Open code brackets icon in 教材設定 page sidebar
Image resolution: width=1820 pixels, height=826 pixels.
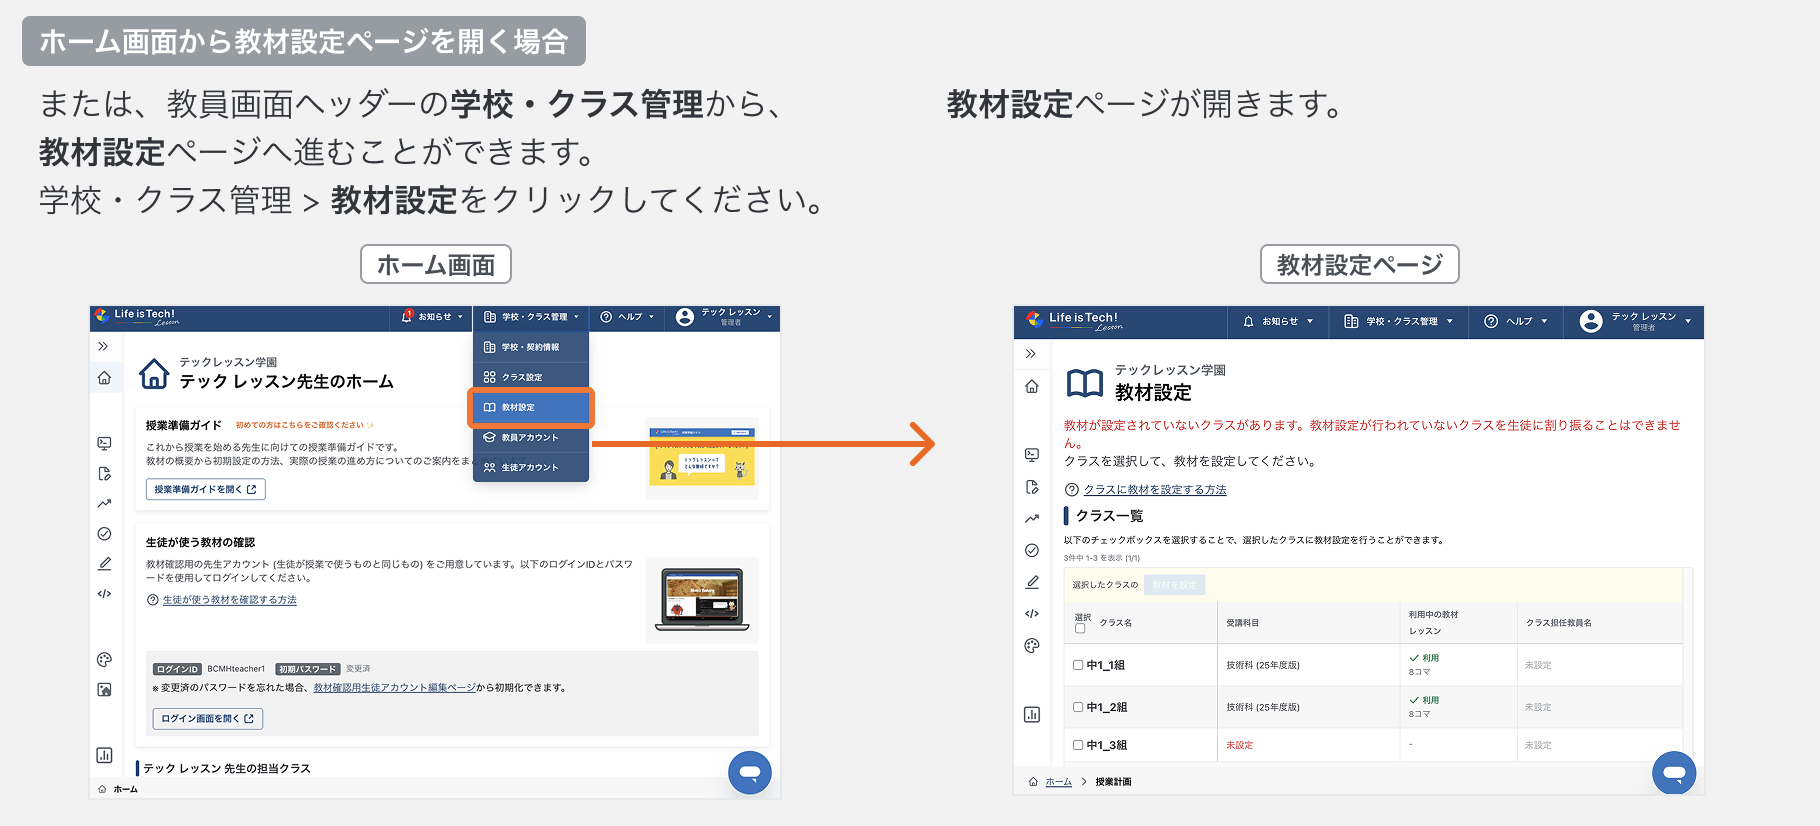point(1032,614)
